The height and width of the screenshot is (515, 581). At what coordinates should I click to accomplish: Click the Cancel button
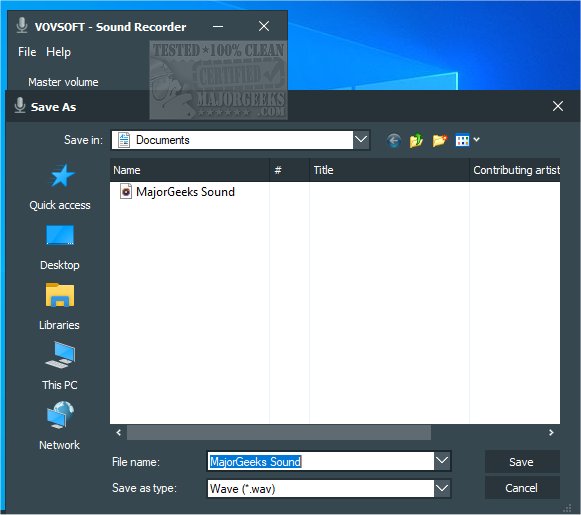(x=522, y=488)
